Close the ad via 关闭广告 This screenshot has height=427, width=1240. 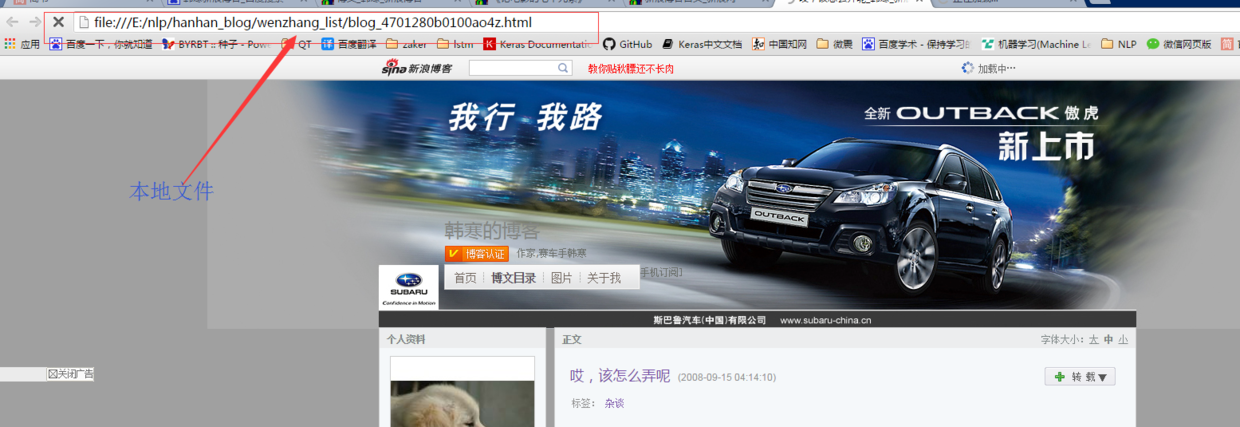[70, 374]
